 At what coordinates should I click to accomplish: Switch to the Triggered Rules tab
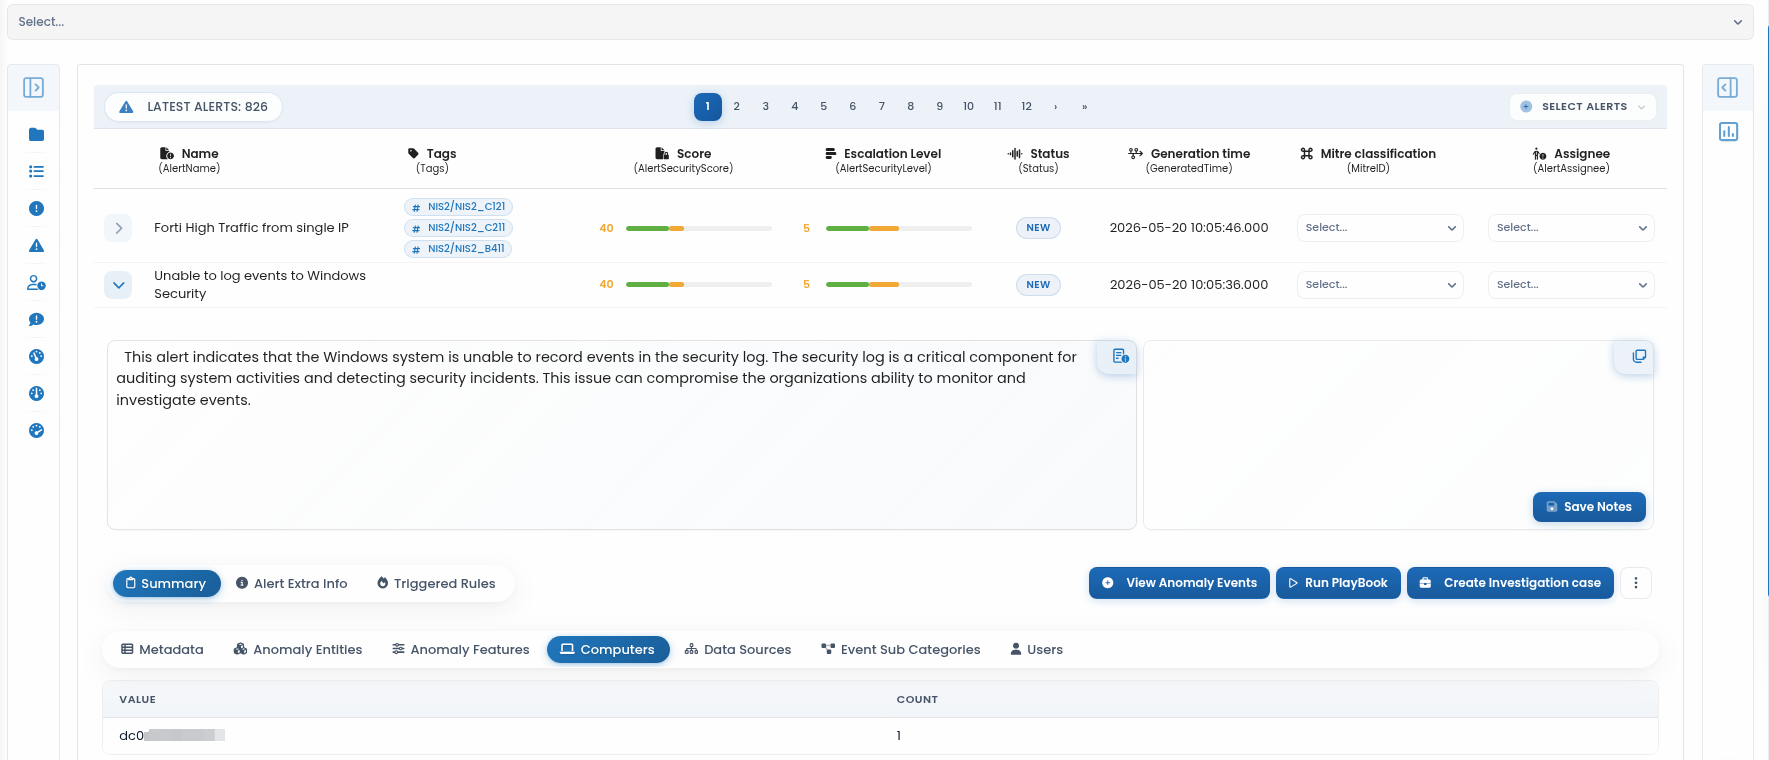click(436, 584)
